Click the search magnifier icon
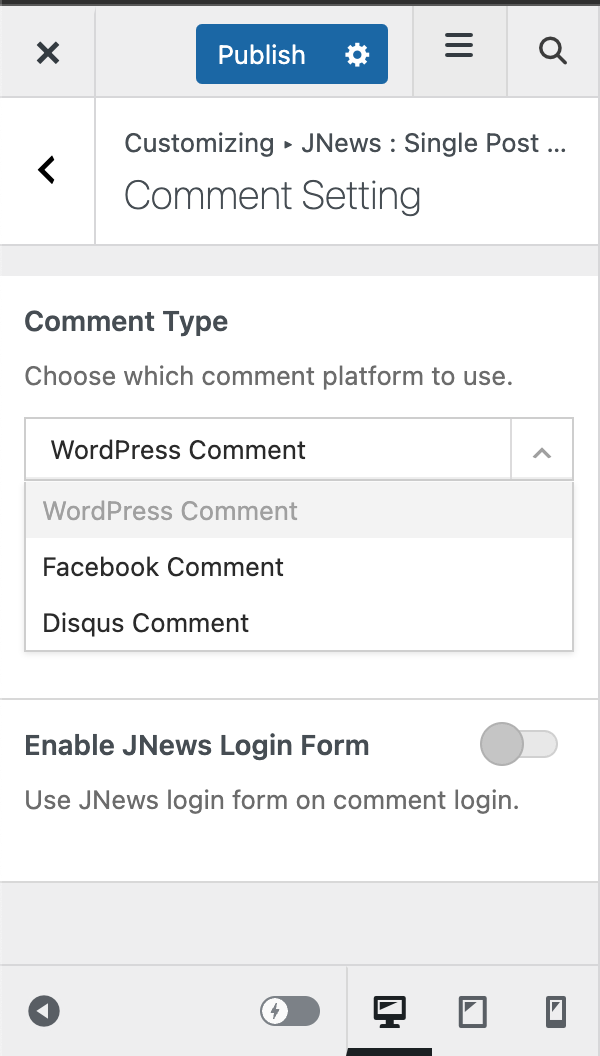Viewport: 600px width, 1056px height. coord(553,50)
